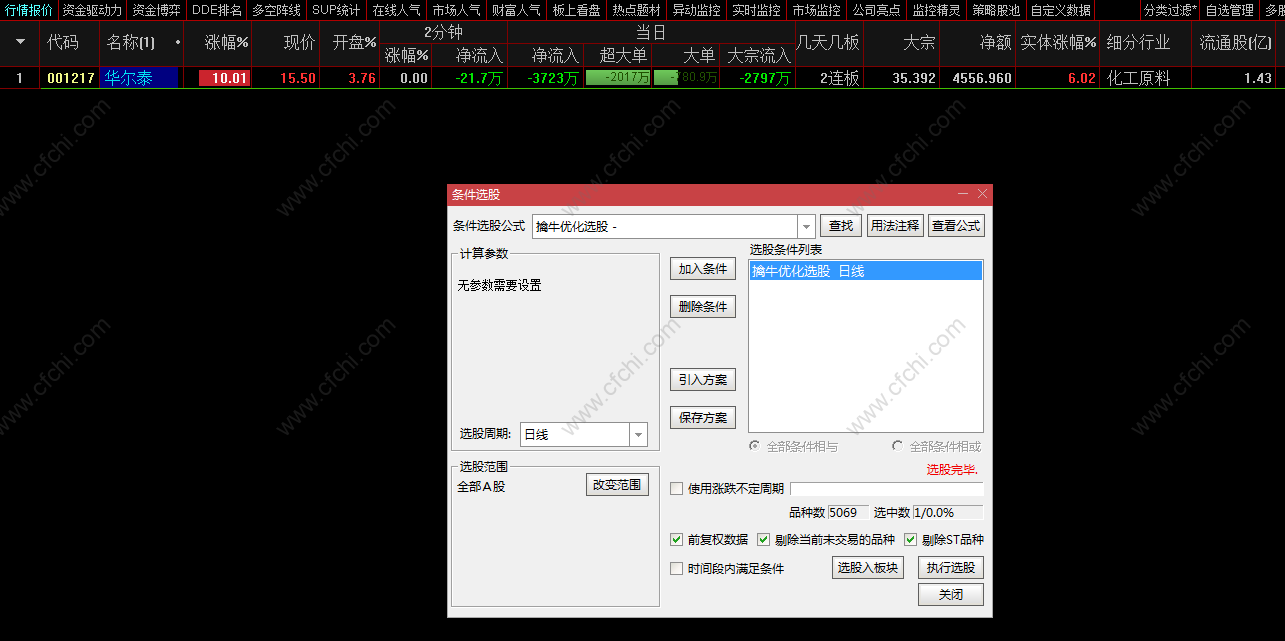Open the table header dropdown triangle
The height and width of the screenshot is (641, 1285).
click(x=20, y=43)
